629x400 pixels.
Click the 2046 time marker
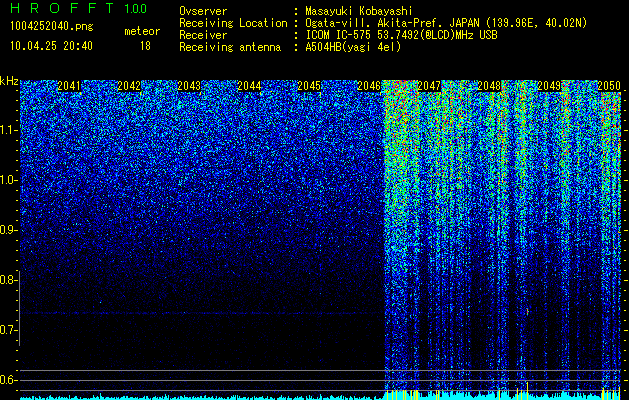[x=369, y=86]
